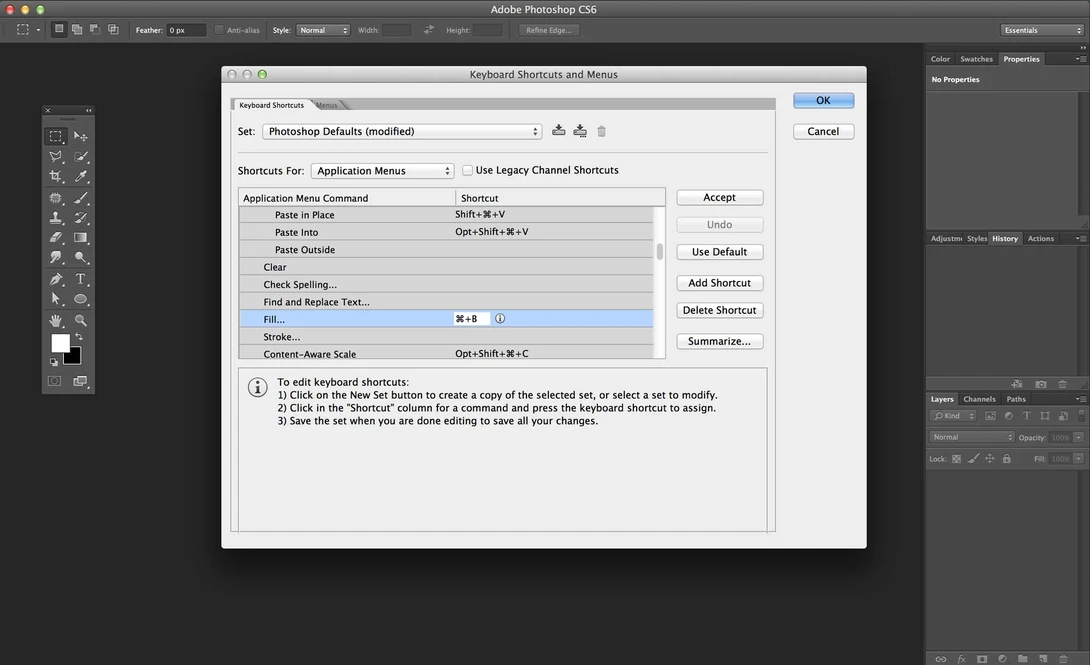Image resolution: width=1090 pixels, height=665 pixels.
Task: Switch to the Paths tab
Action: coord(1016,399)
